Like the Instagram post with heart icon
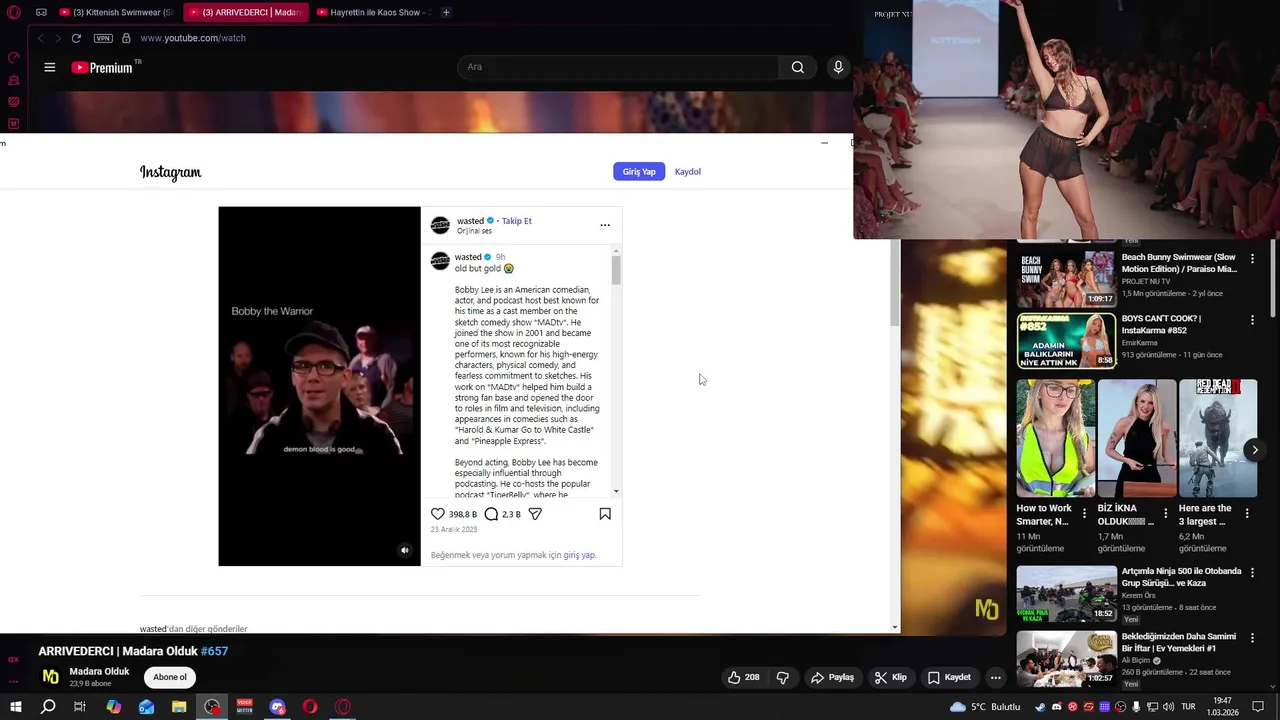Viewport: 1280px width, 720px height. click(438, 514)
